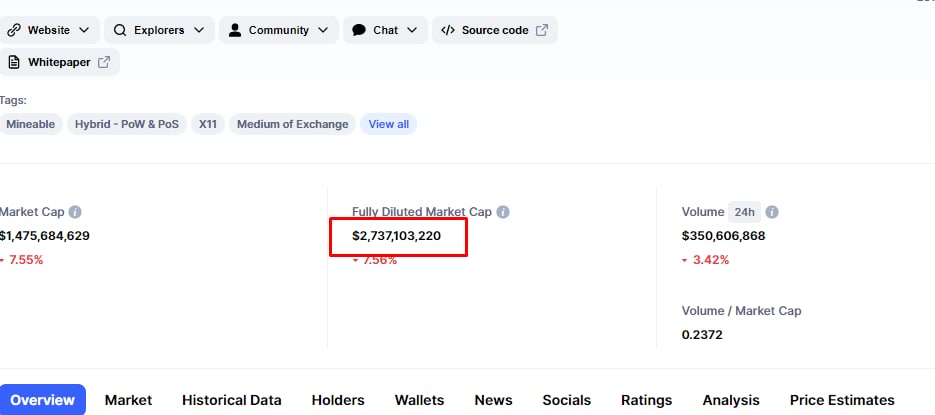Viewport: 935px width, 415px height.
Task: Click the Fully Diluted Market Cap info icon
Action: 503,212
